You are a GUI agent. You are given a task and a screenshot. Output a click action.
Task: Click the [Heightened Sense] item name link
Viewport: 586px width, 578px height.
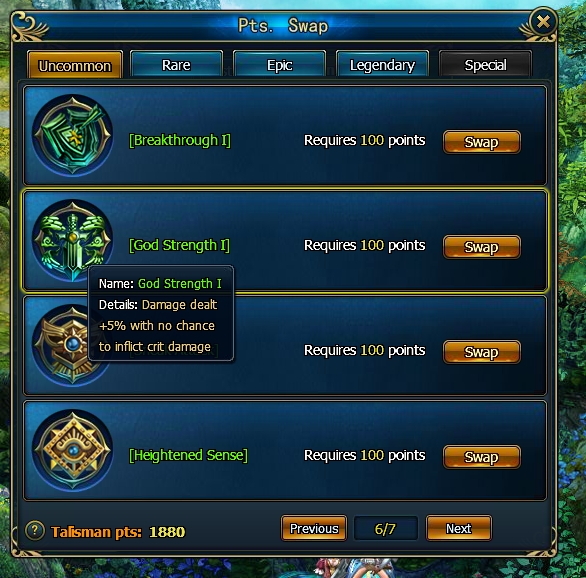tap(188, 455)
